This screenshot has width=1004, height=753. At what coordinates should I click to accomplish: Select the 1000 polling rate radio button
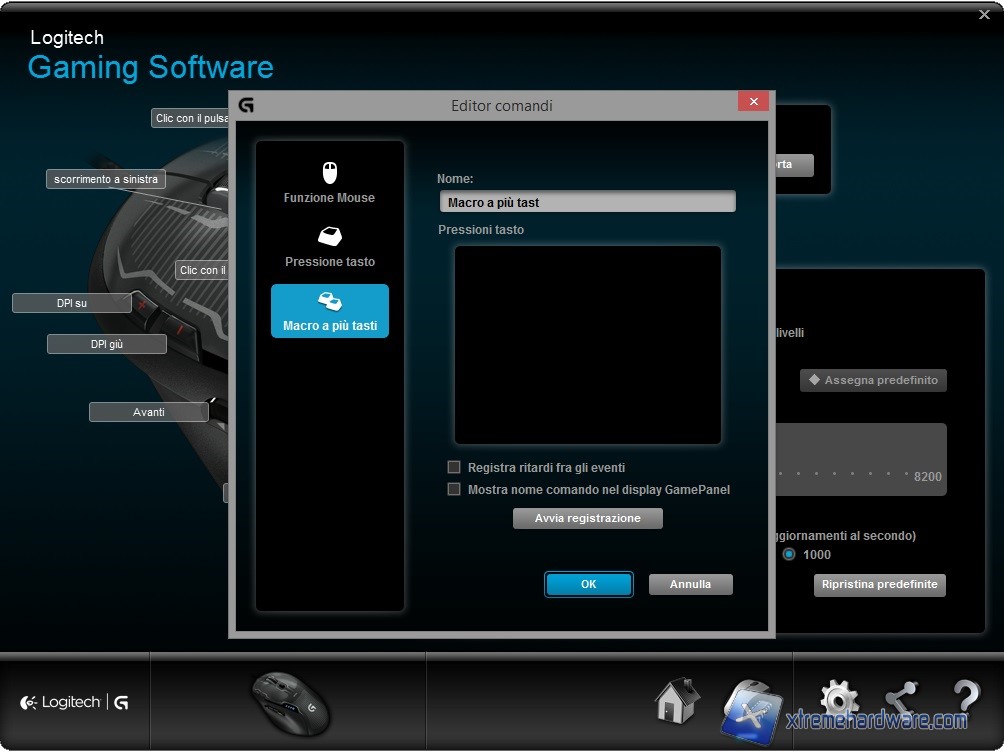tap(789, 554)
